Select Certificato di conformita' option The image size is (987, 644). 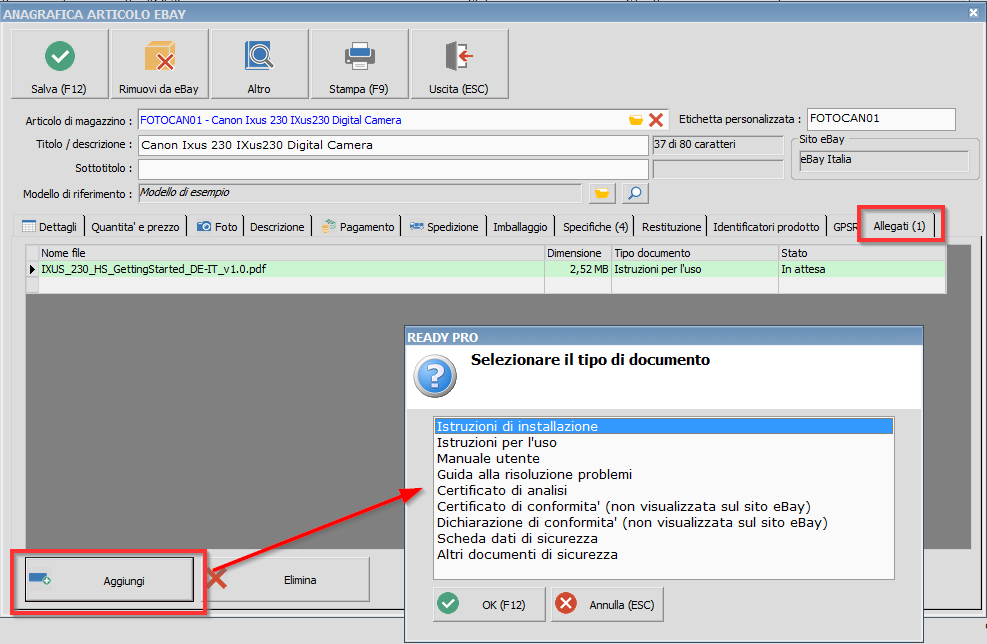click(x=663, y=506)
